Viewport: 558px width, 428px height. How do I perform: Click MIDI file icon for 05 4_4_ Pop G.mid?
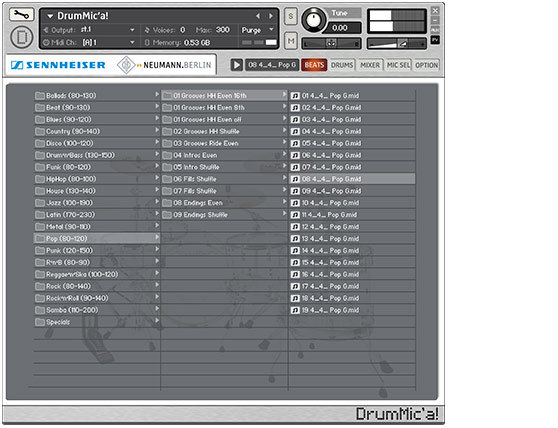(x=295, y=143)
